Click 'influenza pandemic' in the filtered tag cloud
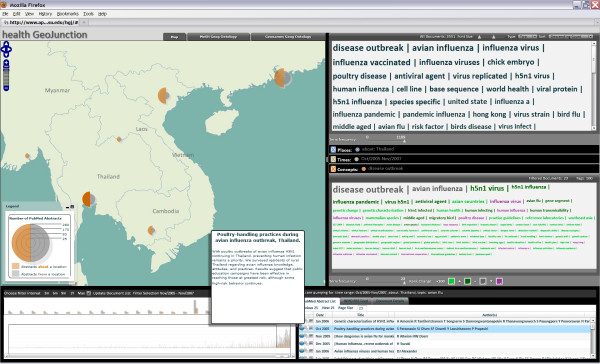 [356, 202]
